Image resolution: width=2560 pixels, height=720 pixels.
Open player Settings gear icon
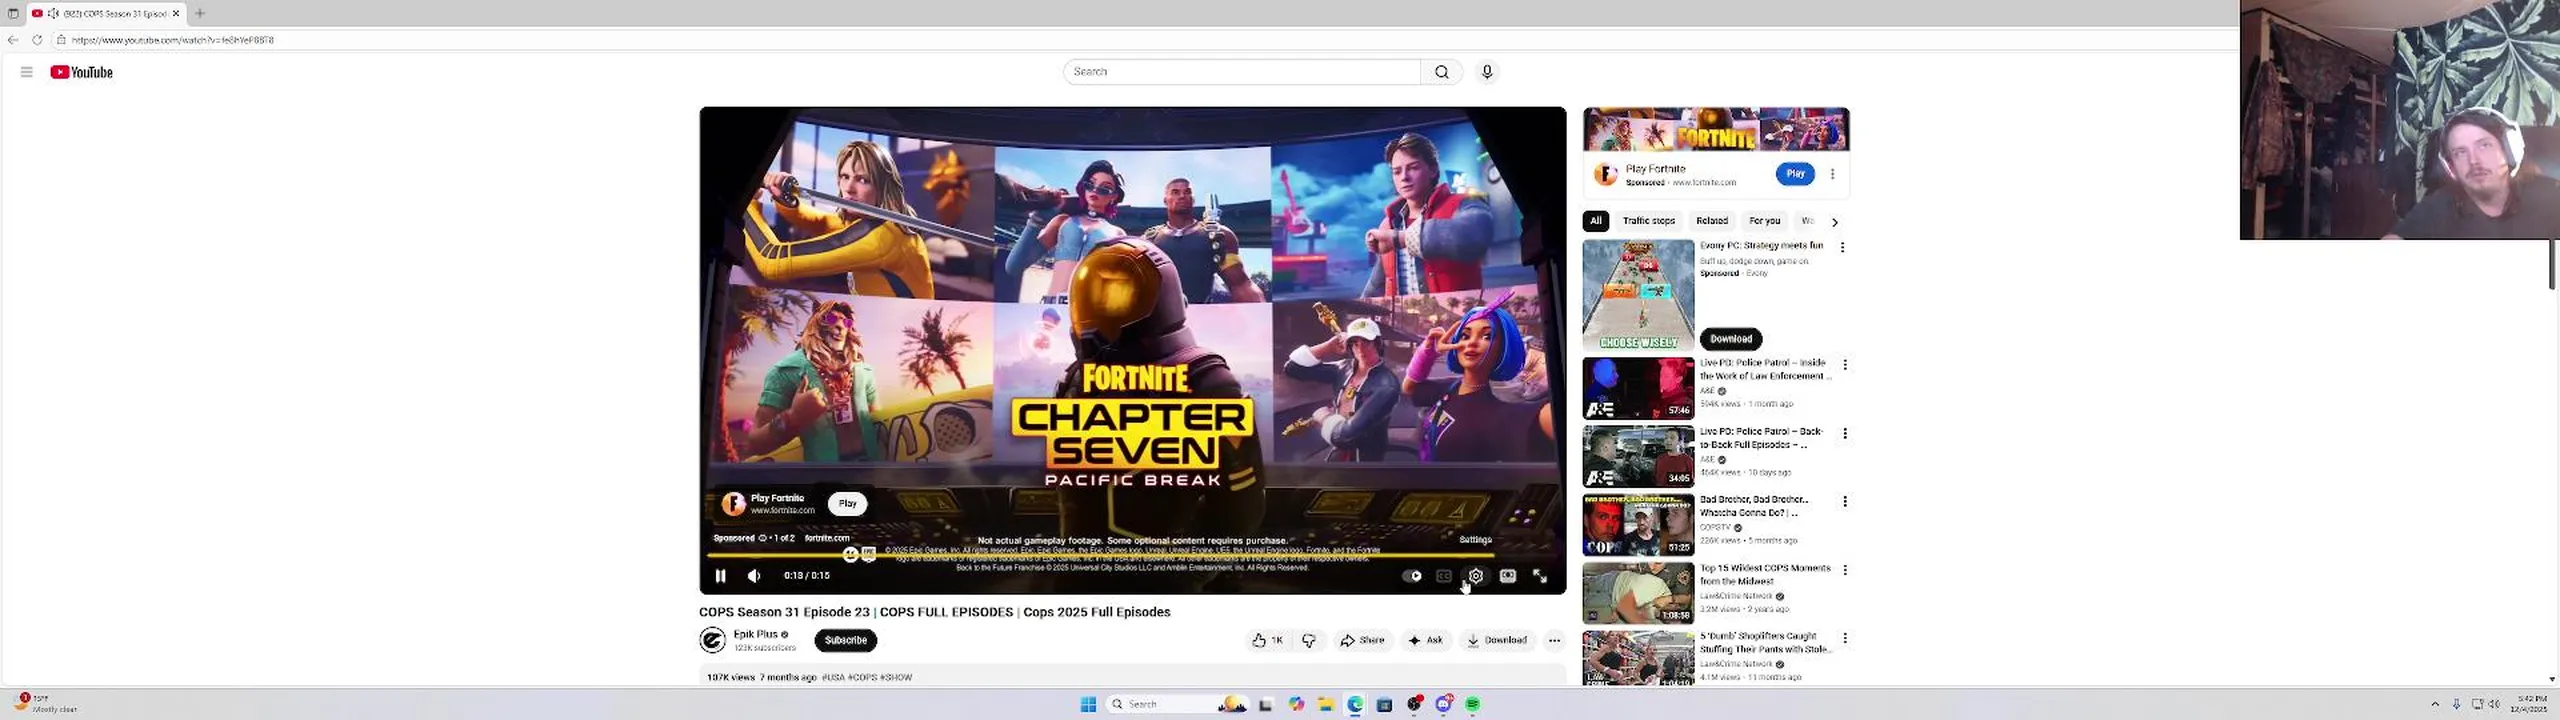pyautogui.click(x=1476, y=576)
